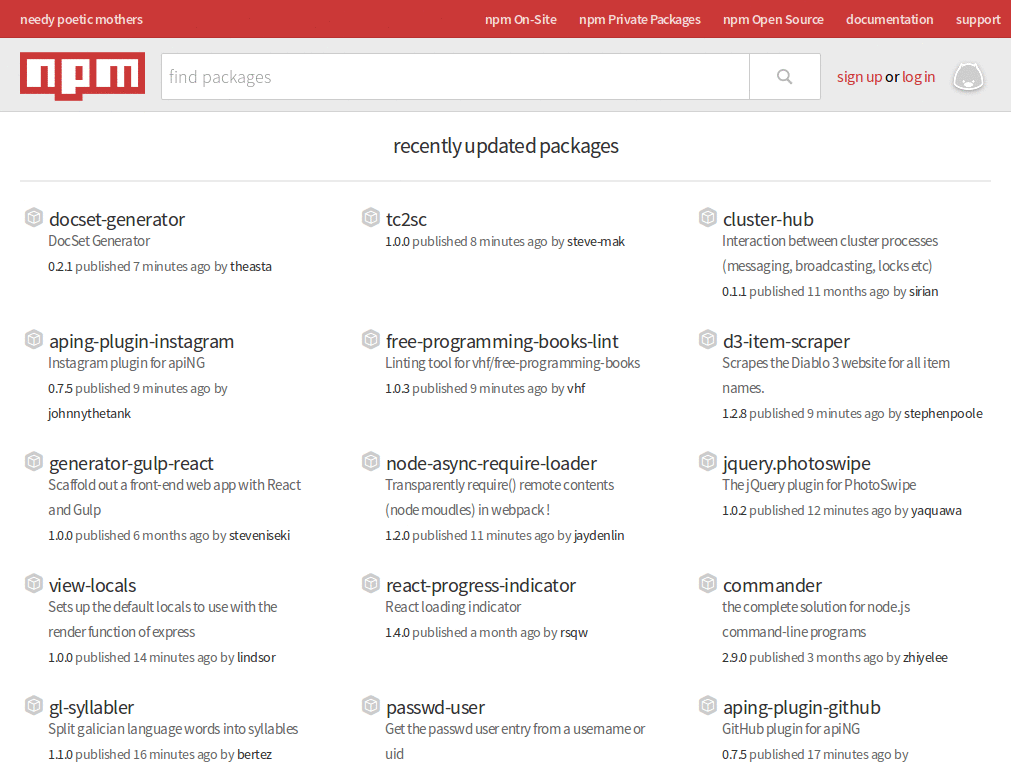Open the passwd-user package

tap(435, 708)
